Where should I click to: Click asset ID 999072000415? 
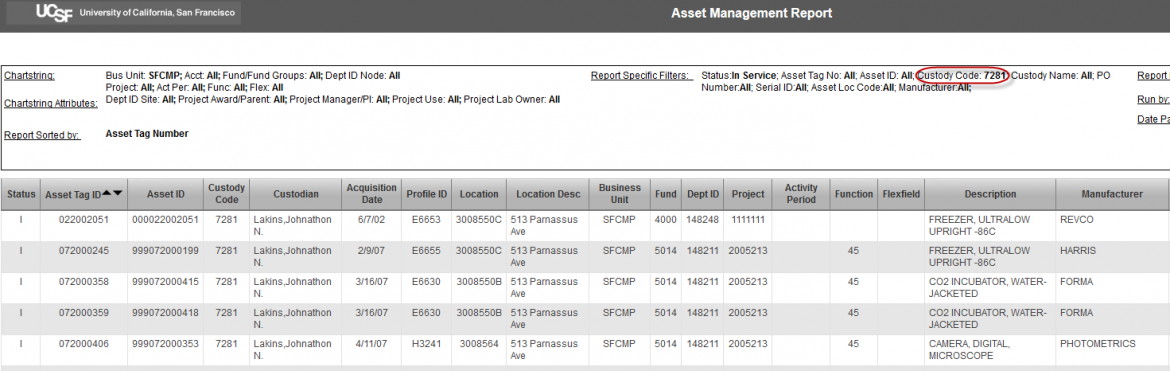[165, 282]
